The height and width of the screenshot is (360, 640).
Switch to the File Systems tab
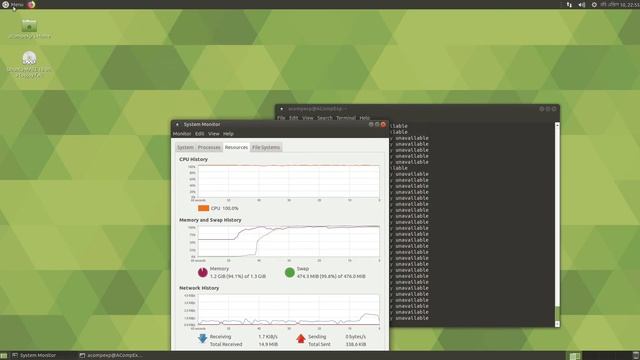pos(266,147)
